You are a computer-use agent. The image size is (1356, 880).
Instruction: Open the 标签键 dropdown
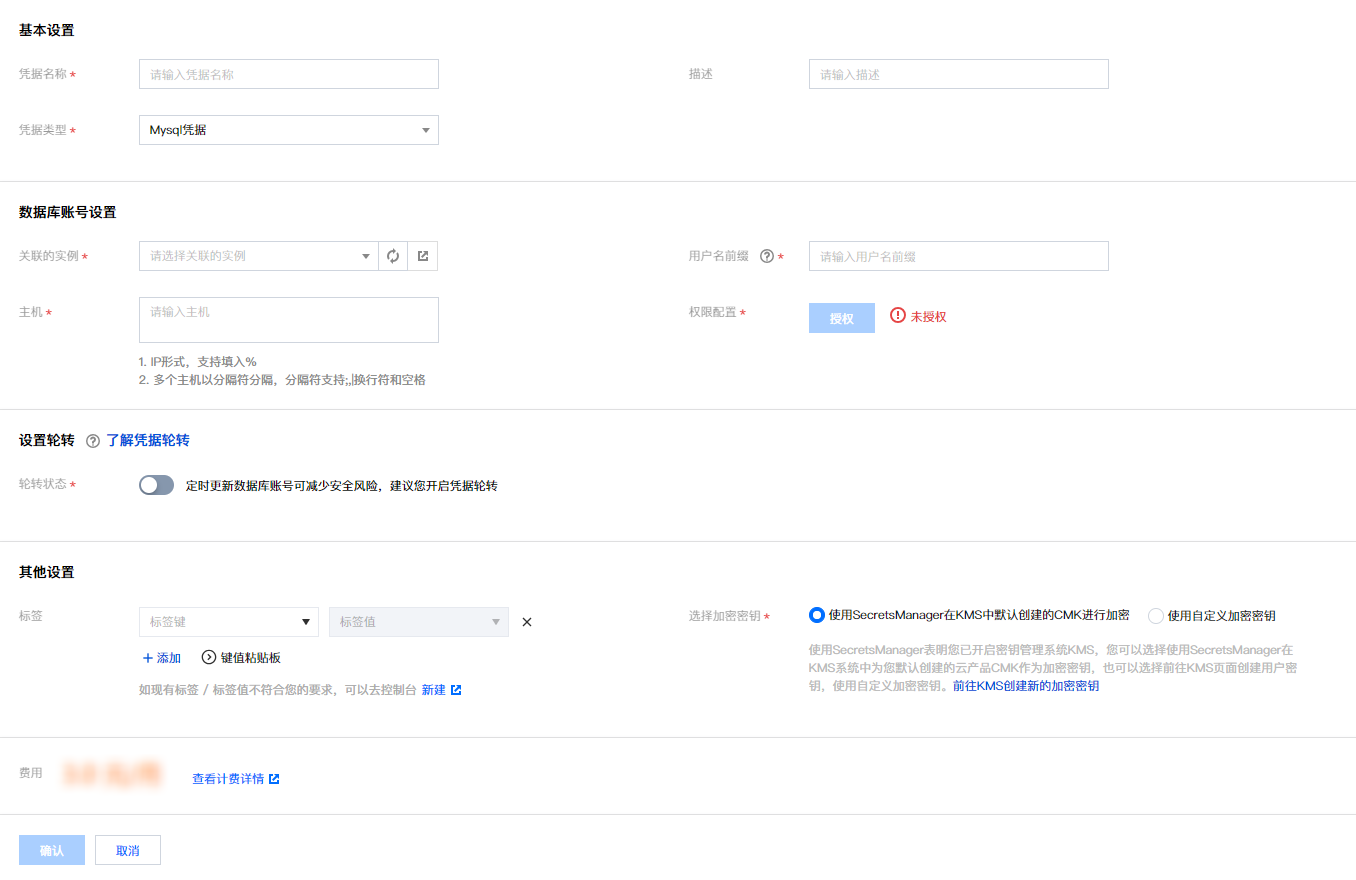tap(229, 622)
